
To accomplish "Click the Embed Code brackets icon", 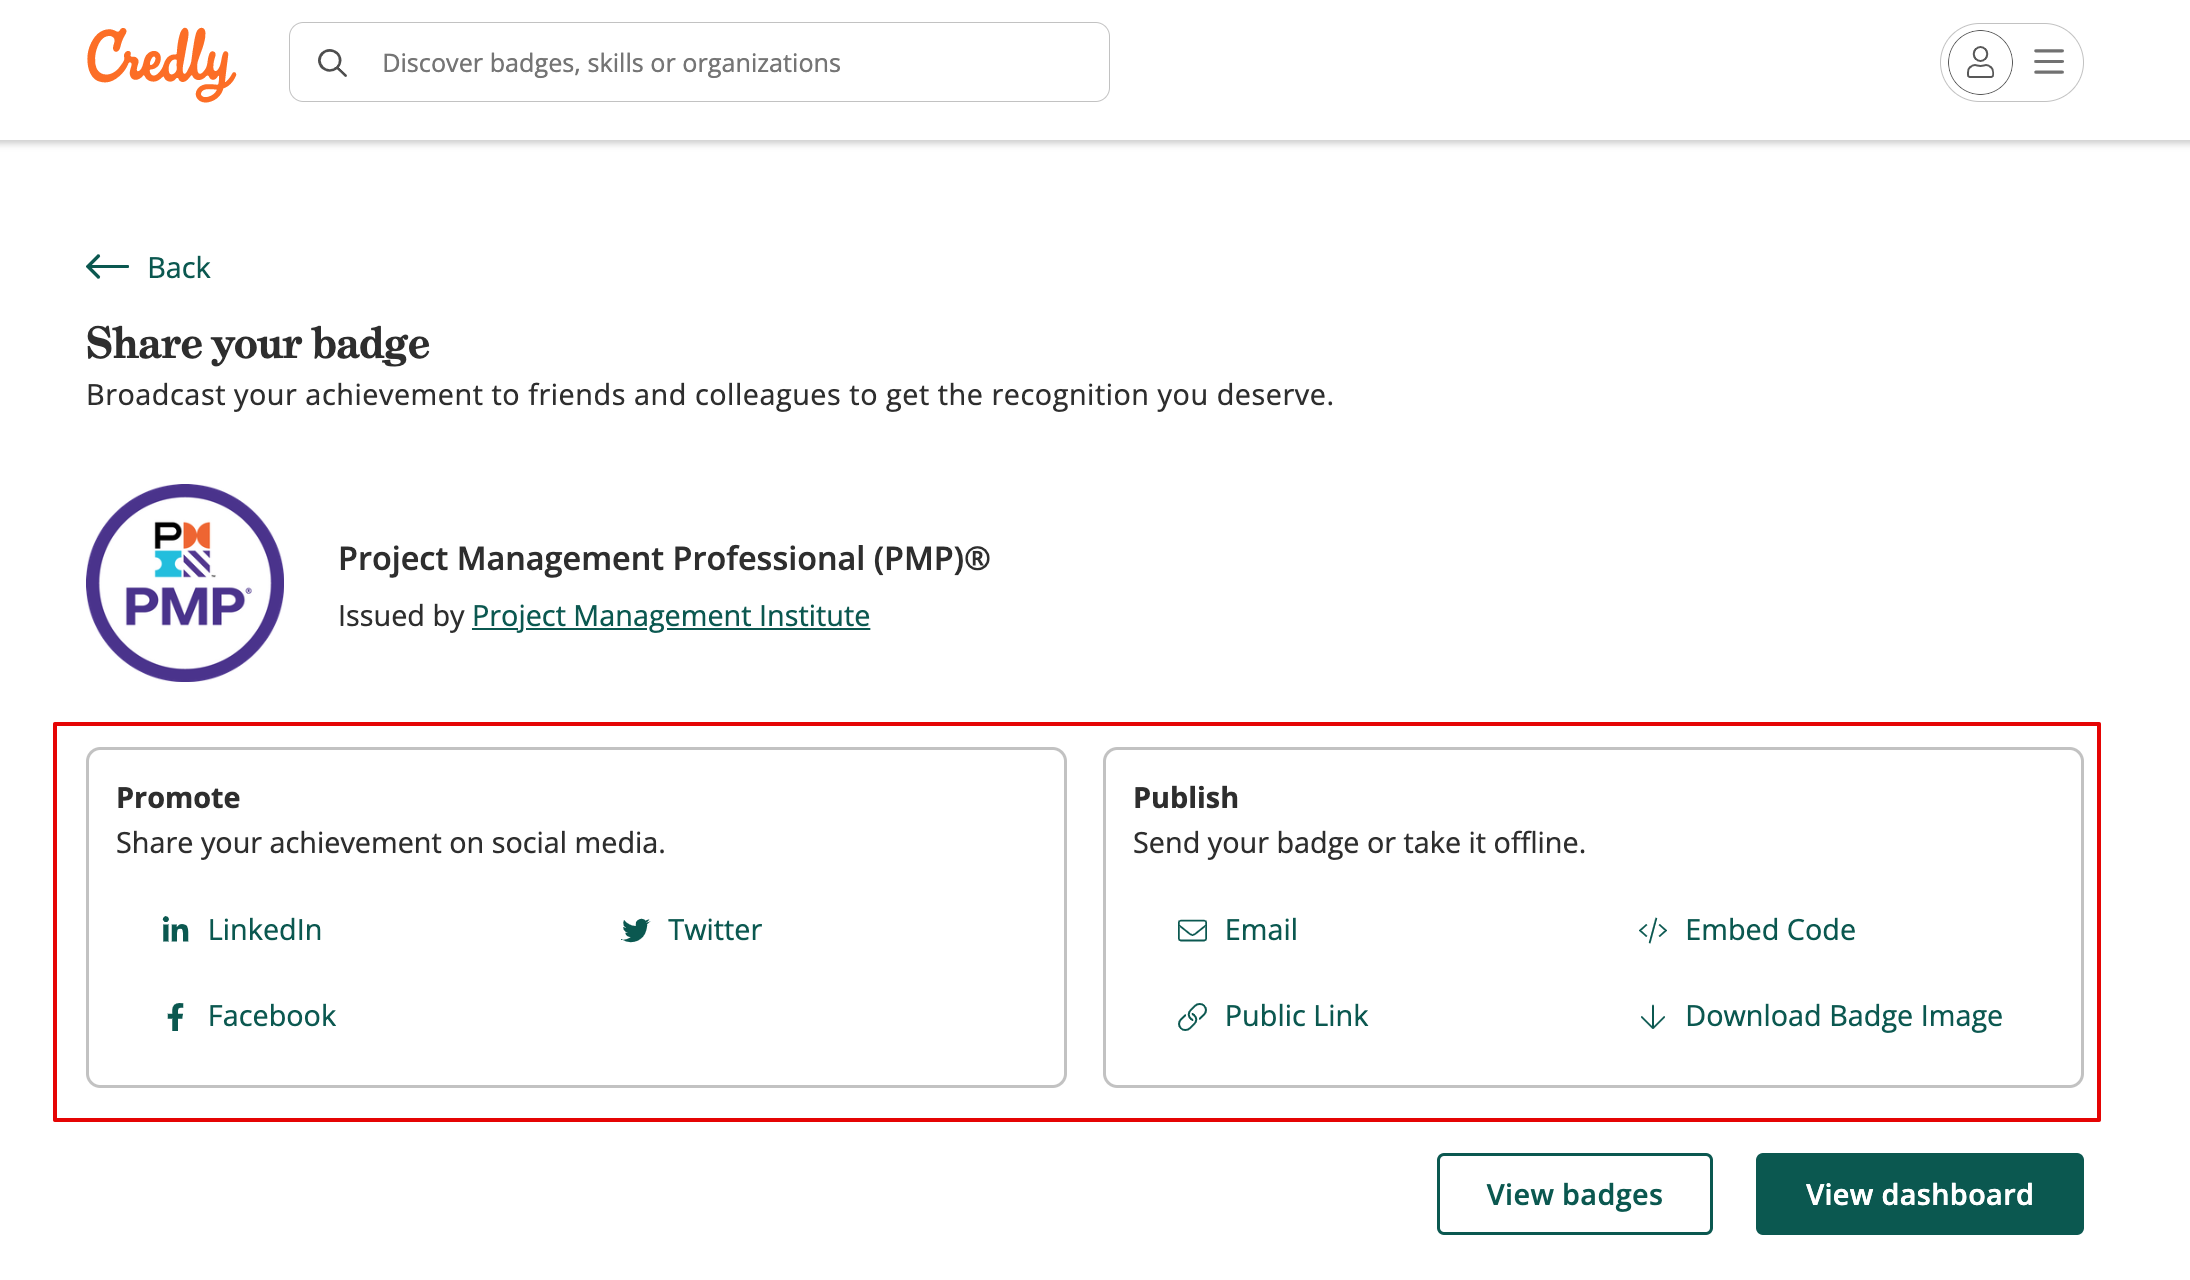I will point(1653,930).
